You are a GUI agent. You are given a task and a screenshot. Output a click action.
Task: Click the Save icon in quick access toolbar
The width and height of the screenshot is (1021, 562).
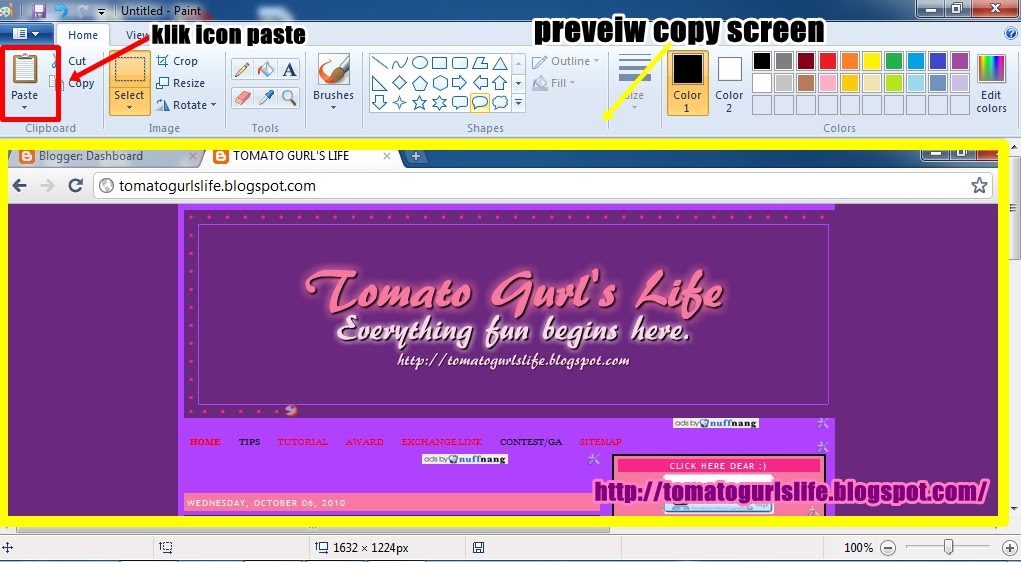click(x=38, y=10)
